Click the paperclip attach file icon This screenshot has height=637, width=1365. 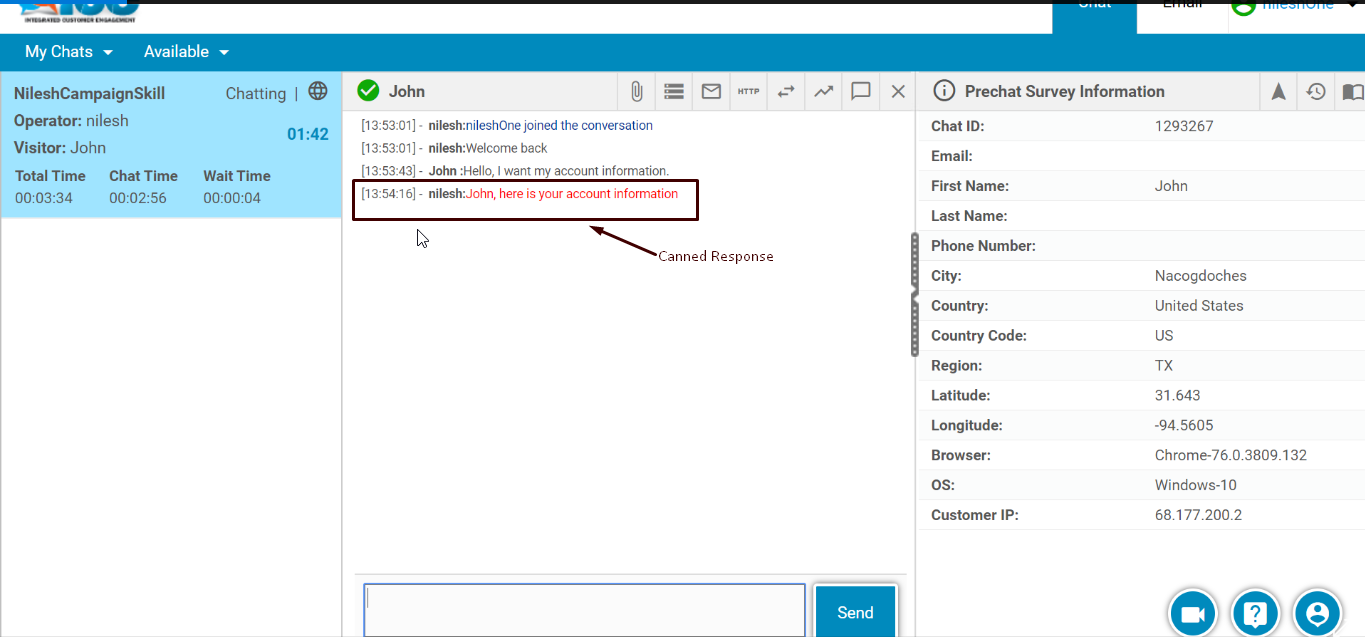click(x=636, y=92)
